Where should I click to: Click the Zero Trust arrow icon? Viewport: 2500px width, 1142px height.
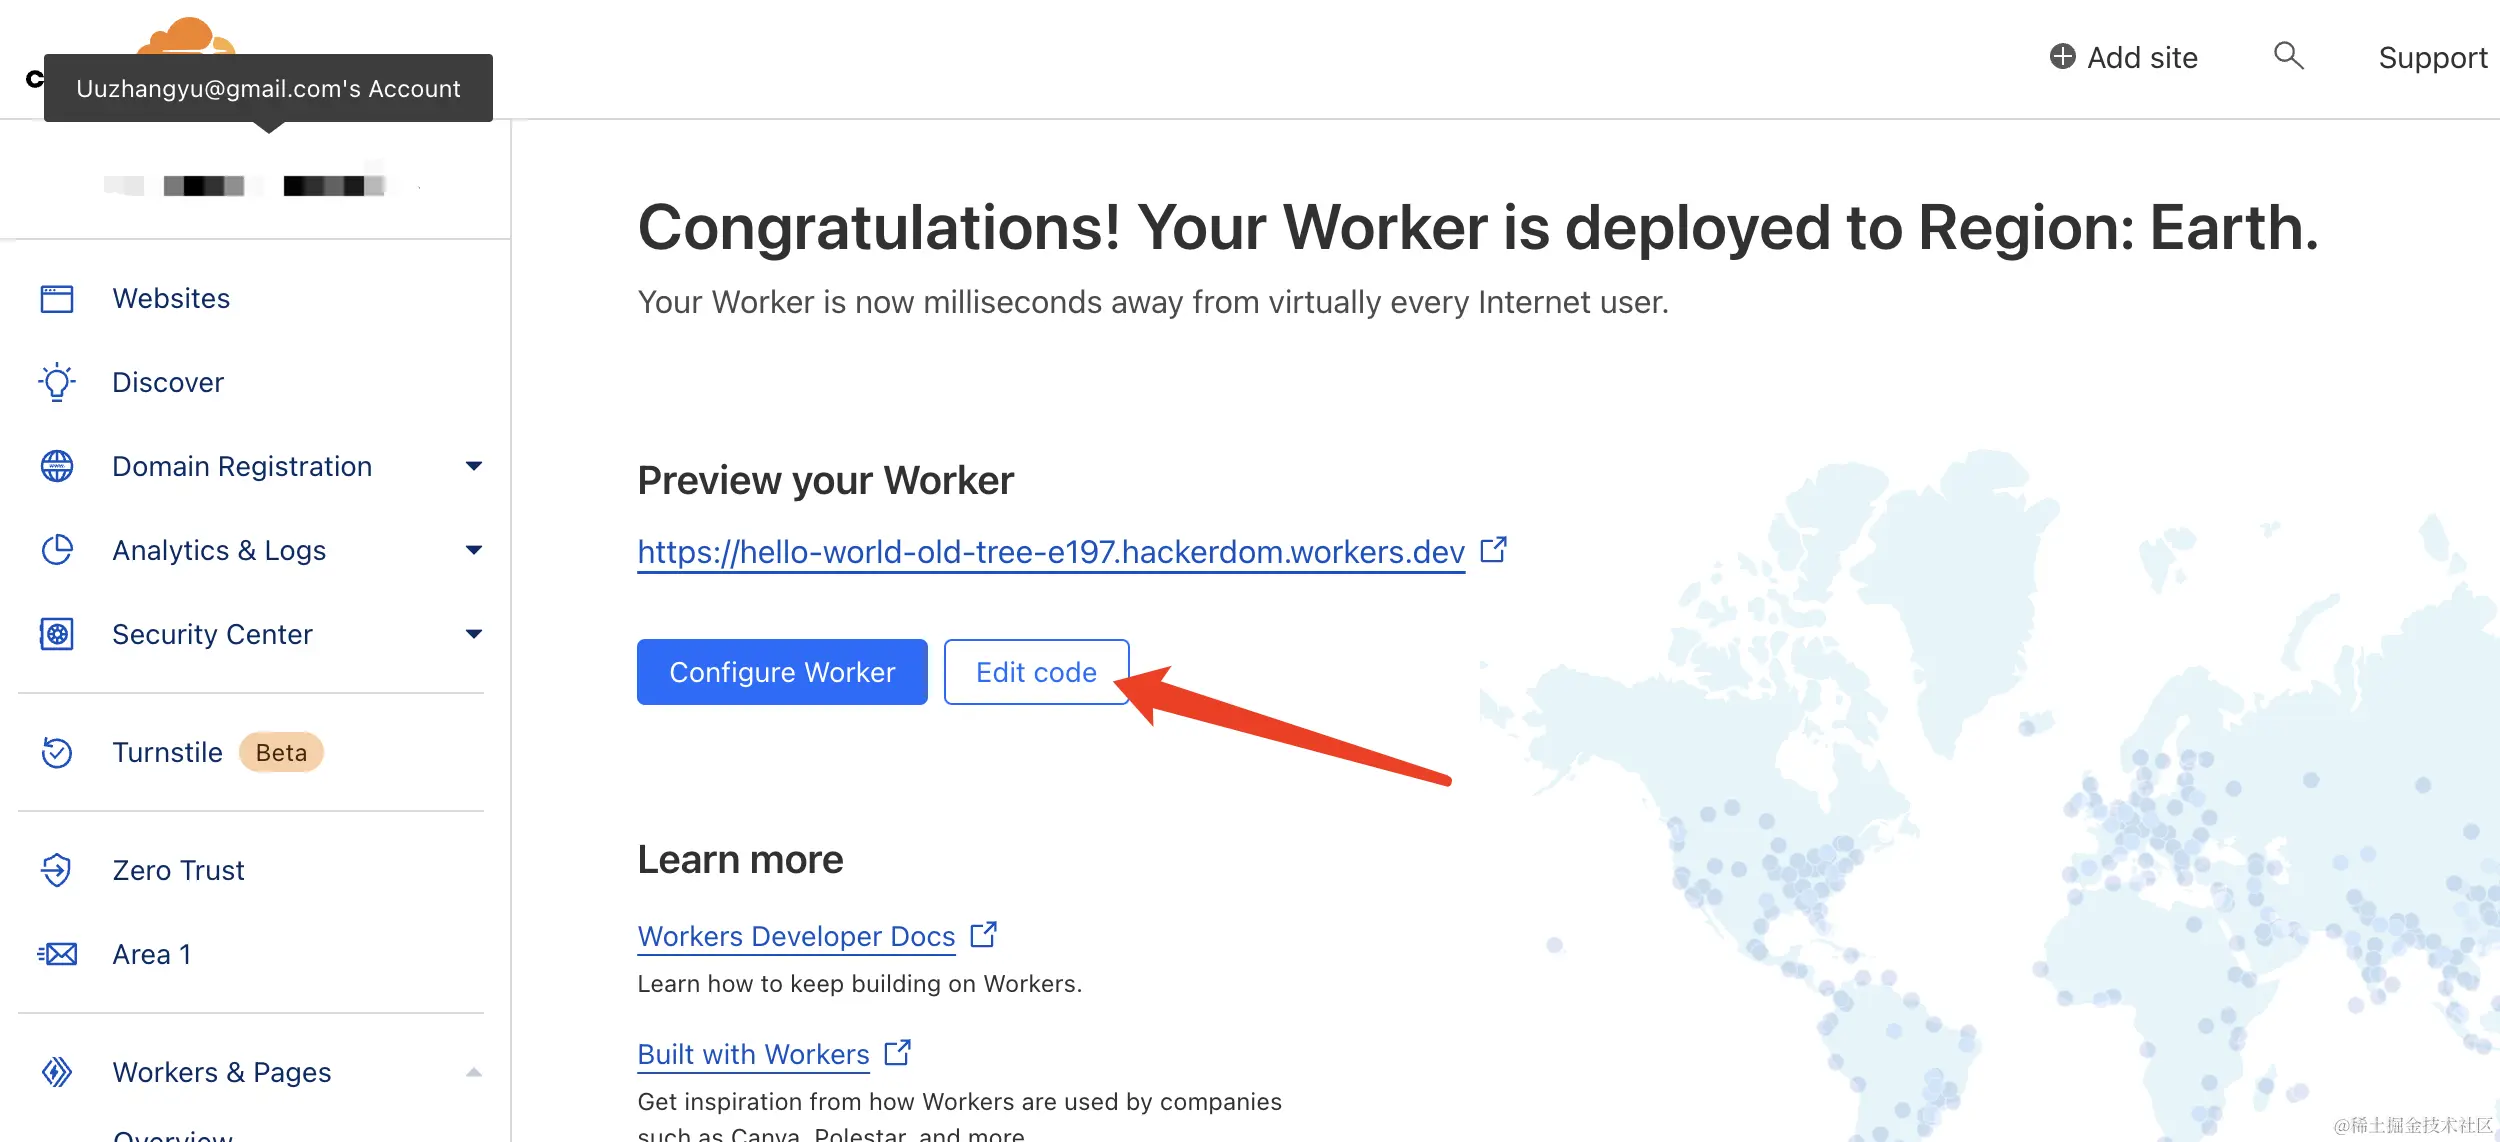pos(57,870)
